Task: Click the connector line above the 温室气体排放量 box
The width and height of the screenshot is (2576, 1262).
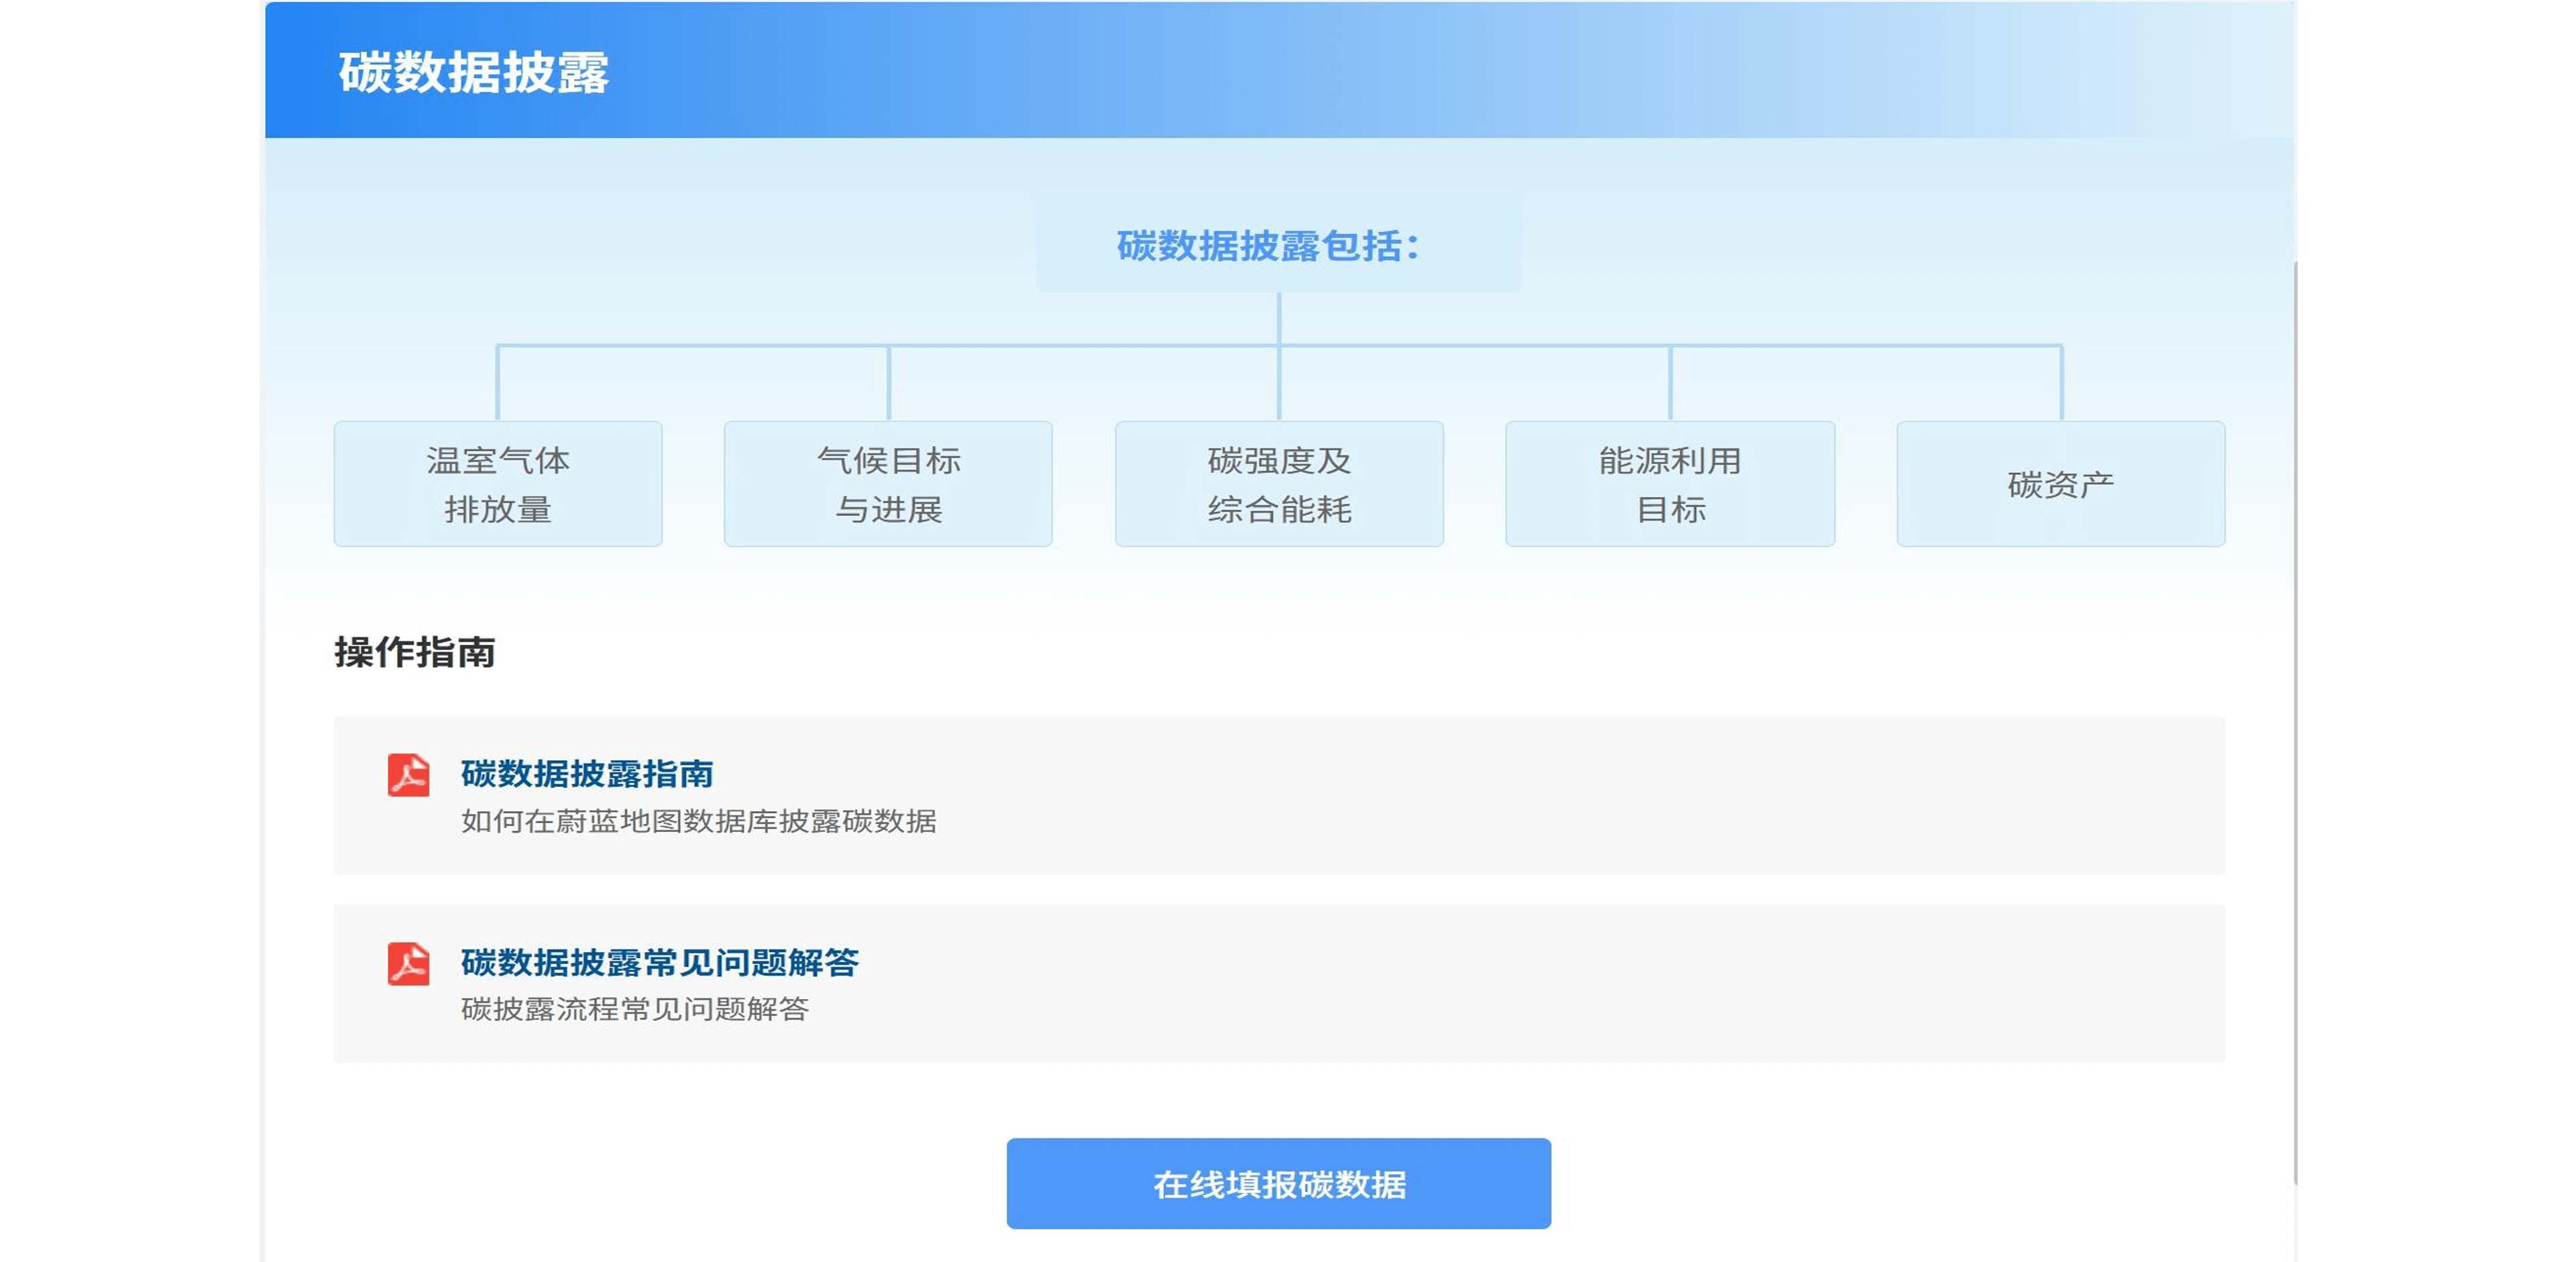Action: (498, 383)
